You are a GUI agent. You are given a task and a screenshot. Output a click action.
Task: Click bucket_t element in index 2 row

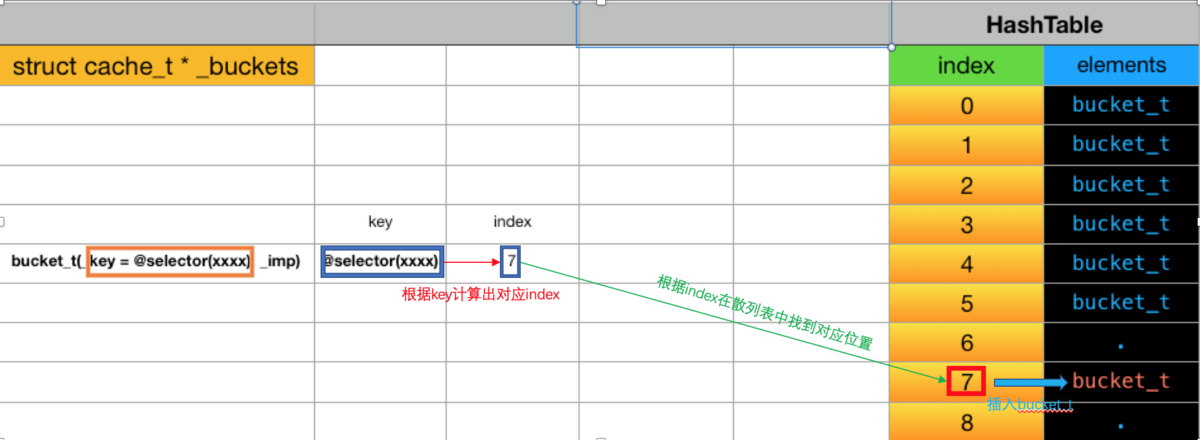point(1121,184)
